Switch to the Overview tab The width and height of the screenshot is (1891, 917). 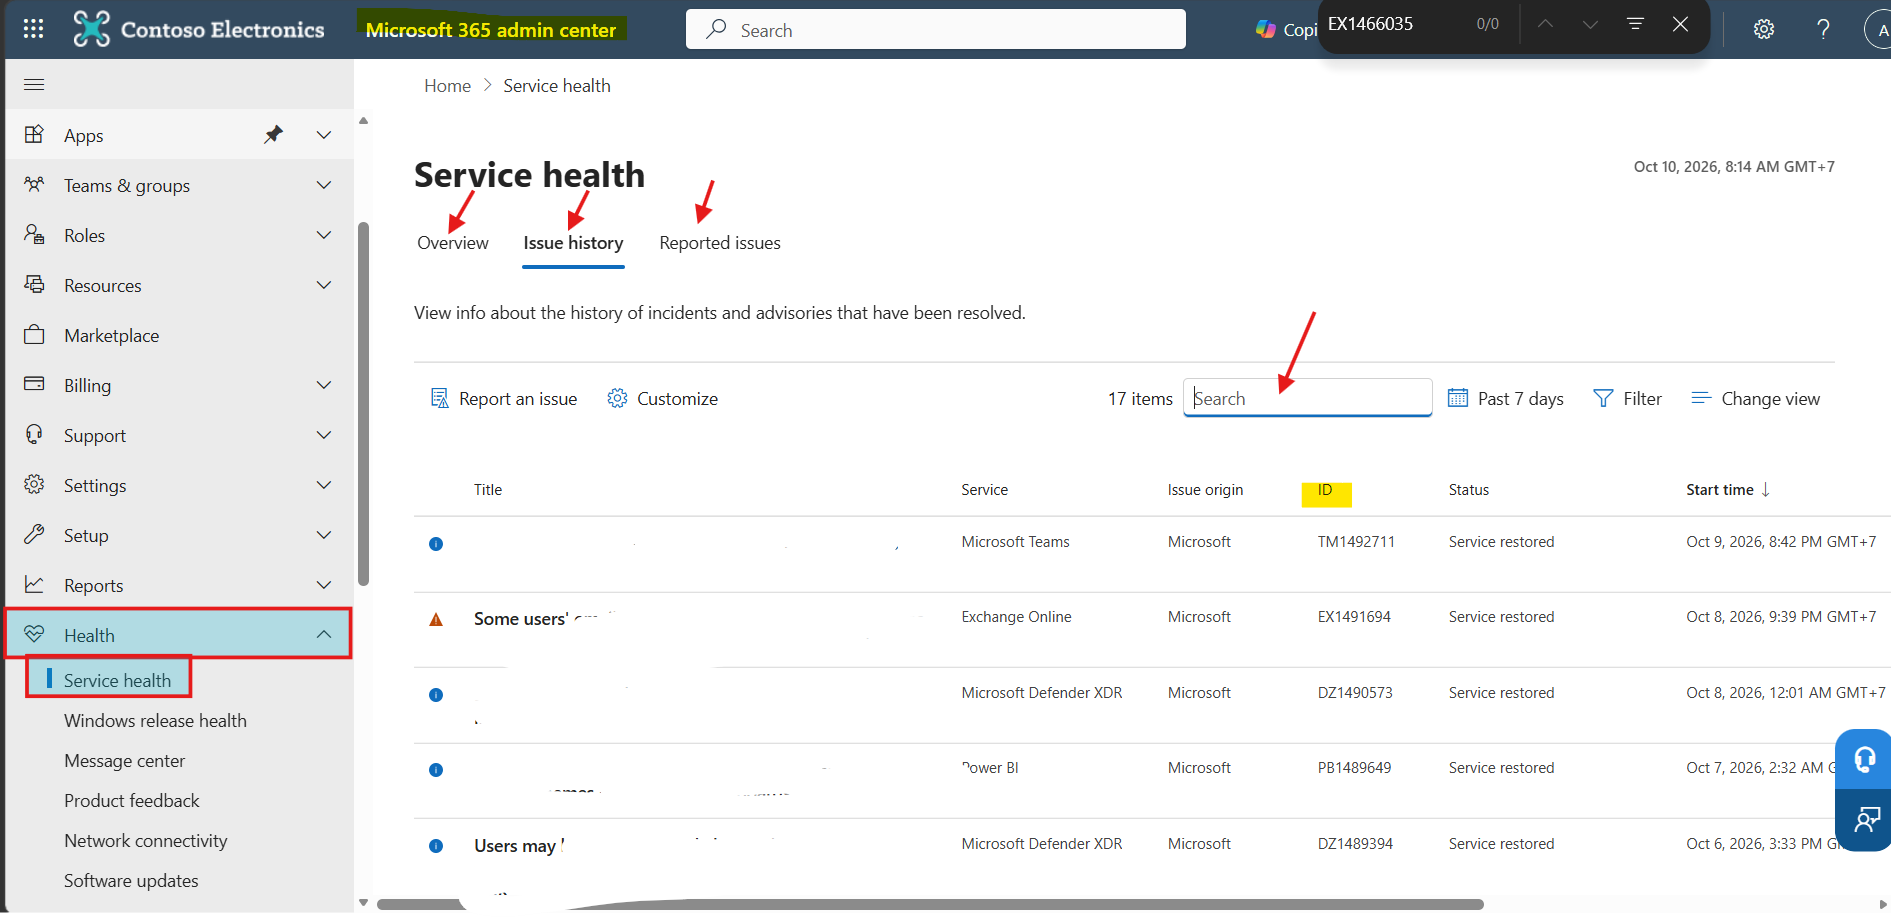[x=453, y=243]
